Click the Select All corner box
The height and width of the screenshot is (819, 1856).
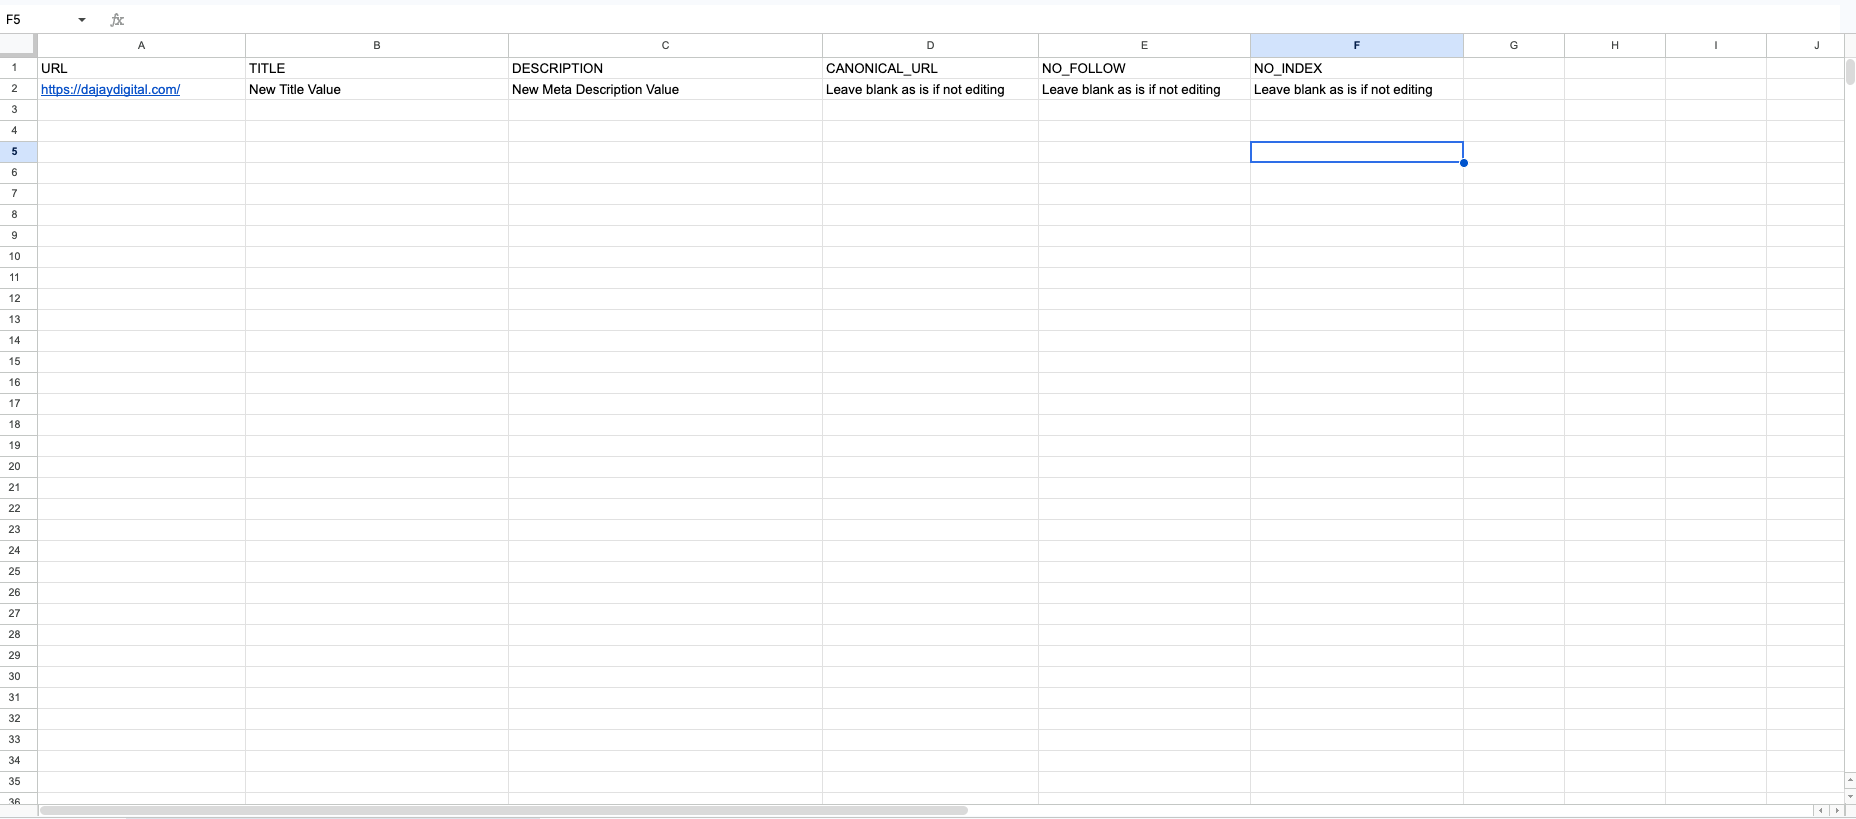(x=18, y=45)
